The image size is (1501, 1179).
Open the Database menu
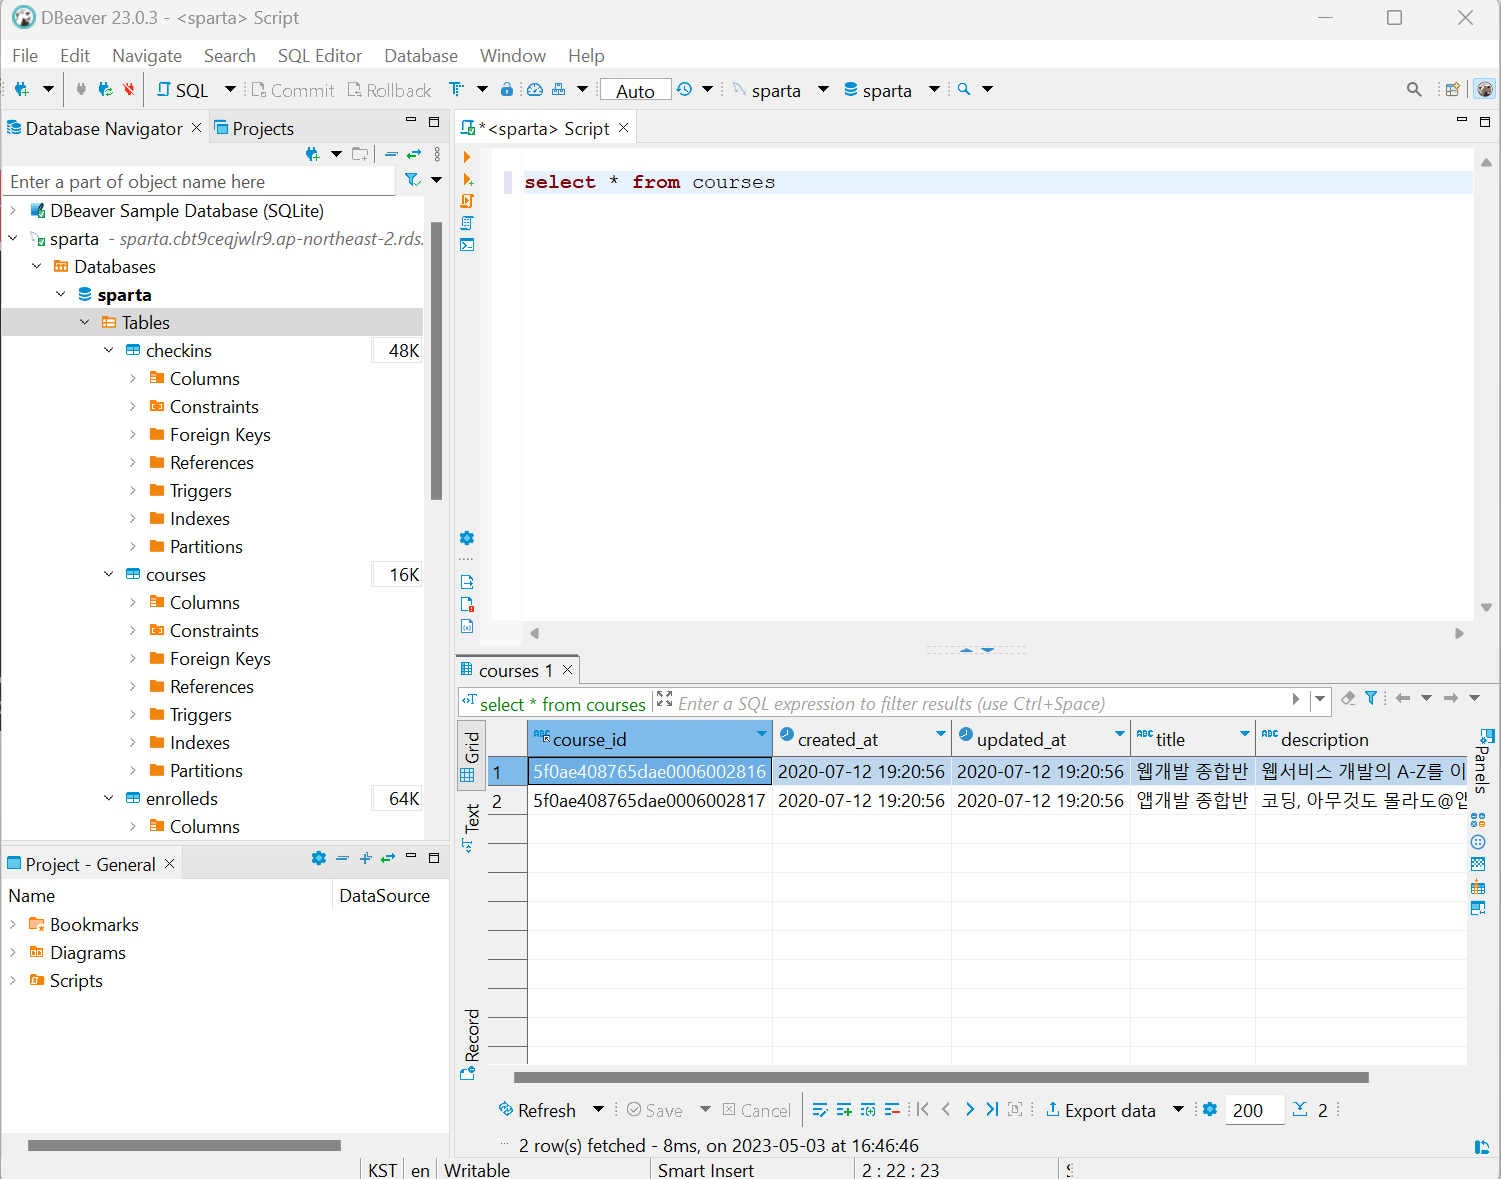point(421,56)
